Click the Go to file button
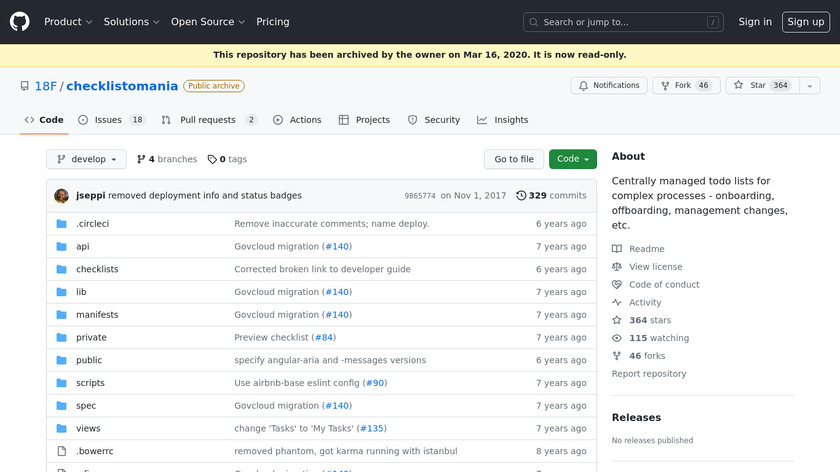 pyautogui.click(x=514, y=159)
